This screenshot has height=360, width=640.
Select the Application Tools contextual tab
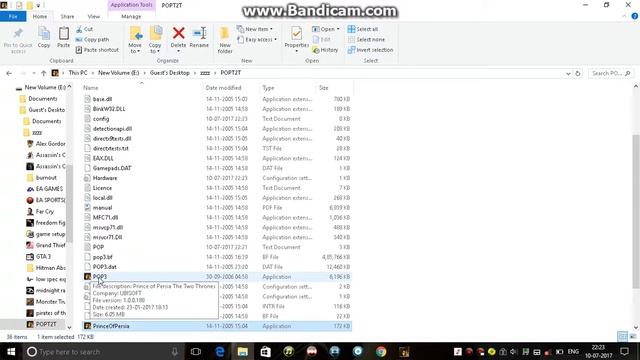click(131, 5)
